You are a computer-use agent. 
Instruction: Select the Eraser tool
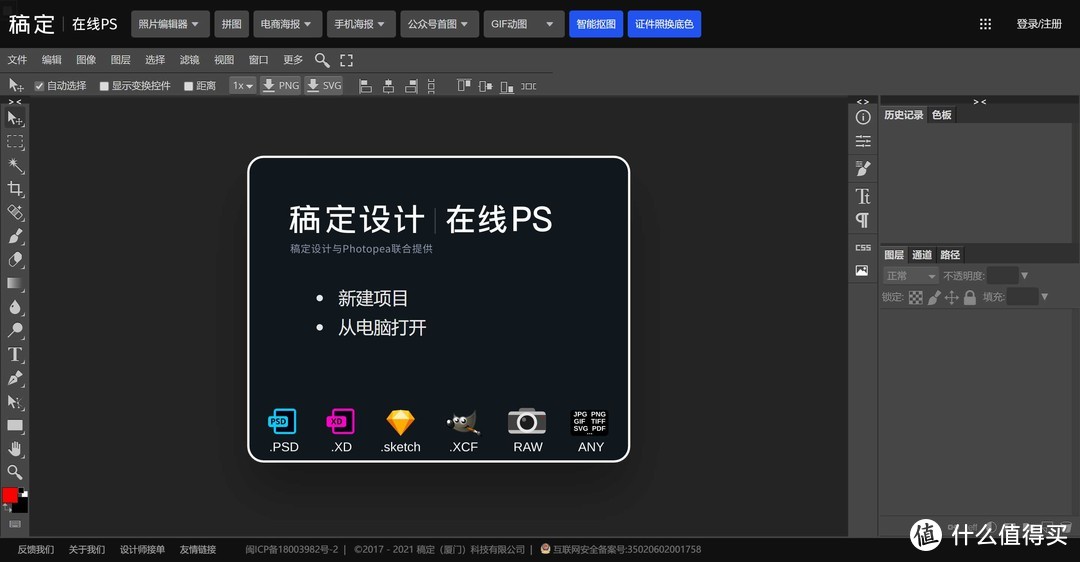pos(14,260)
